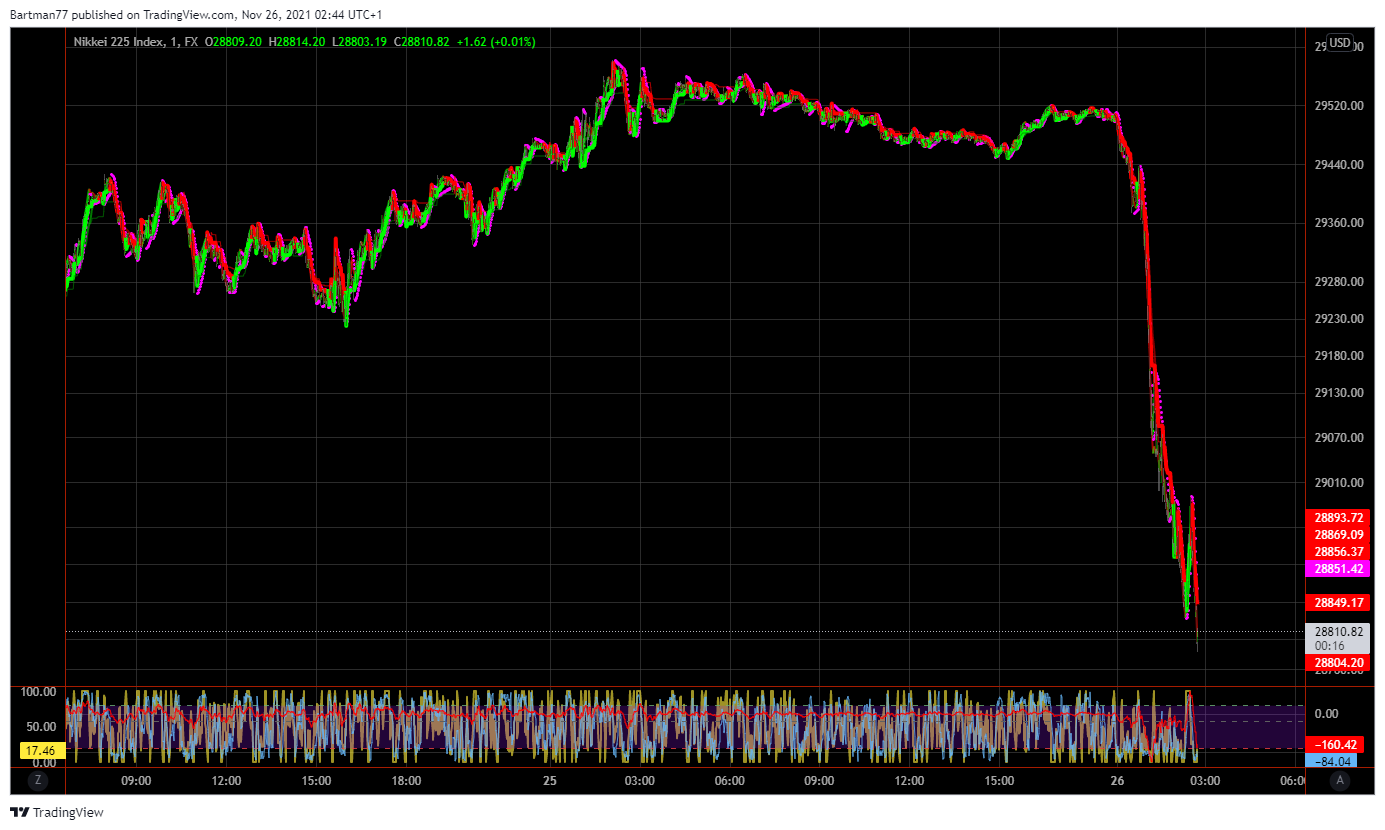
Task: Click the Z timezone button
Action: tap(38, 780)
